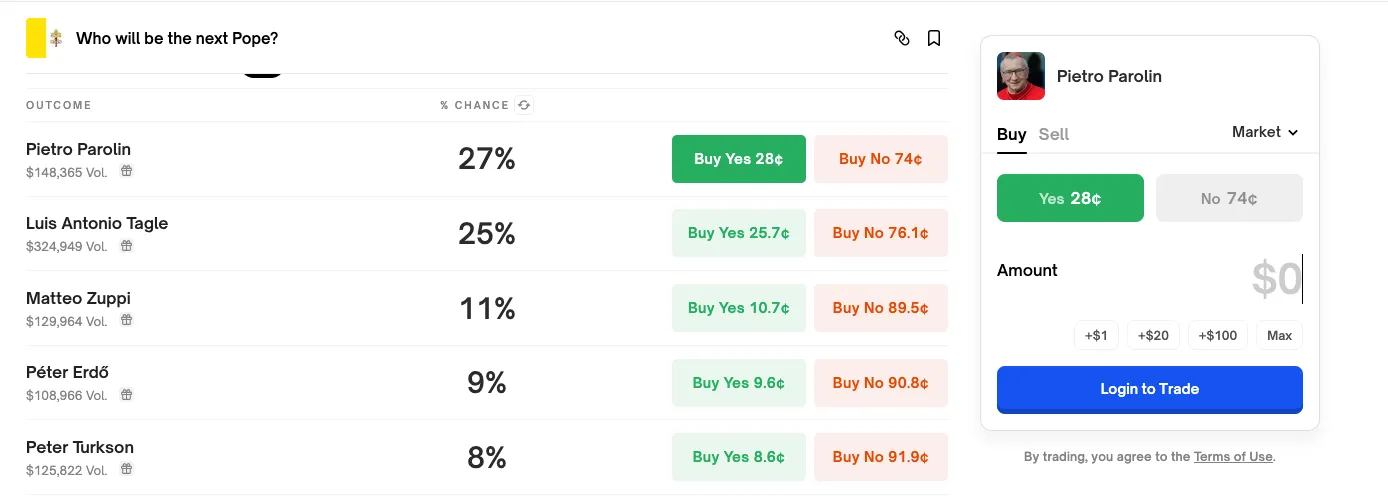
Task: Select the No 74¢ option in trade panel
Action: 1229,198
